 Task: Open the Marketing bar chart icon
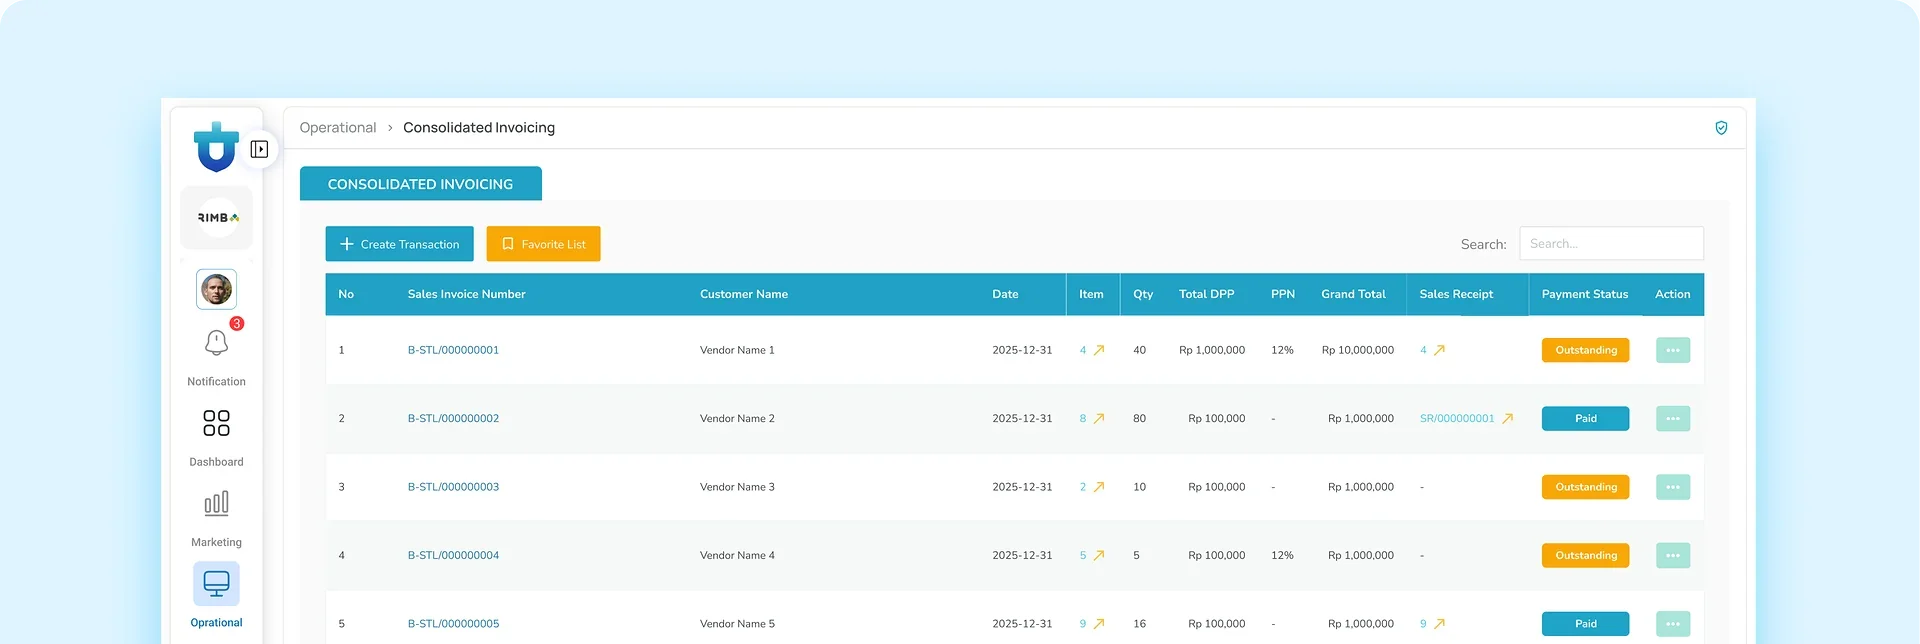coord(216,503)
